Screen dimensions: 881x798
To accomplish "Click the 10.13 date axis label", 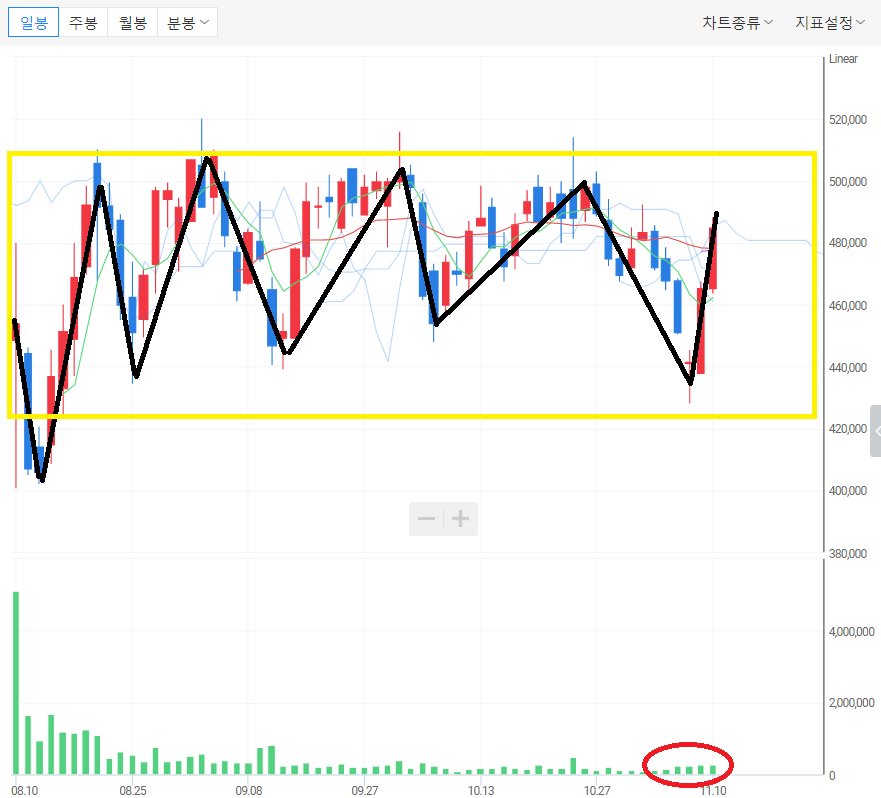I will [x=481, y=790].
